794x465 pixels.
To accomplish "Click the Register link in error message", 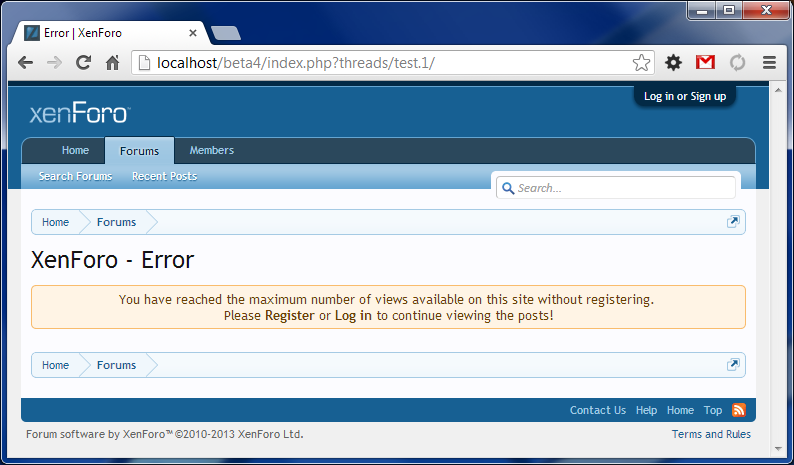I will coord(289,315).
